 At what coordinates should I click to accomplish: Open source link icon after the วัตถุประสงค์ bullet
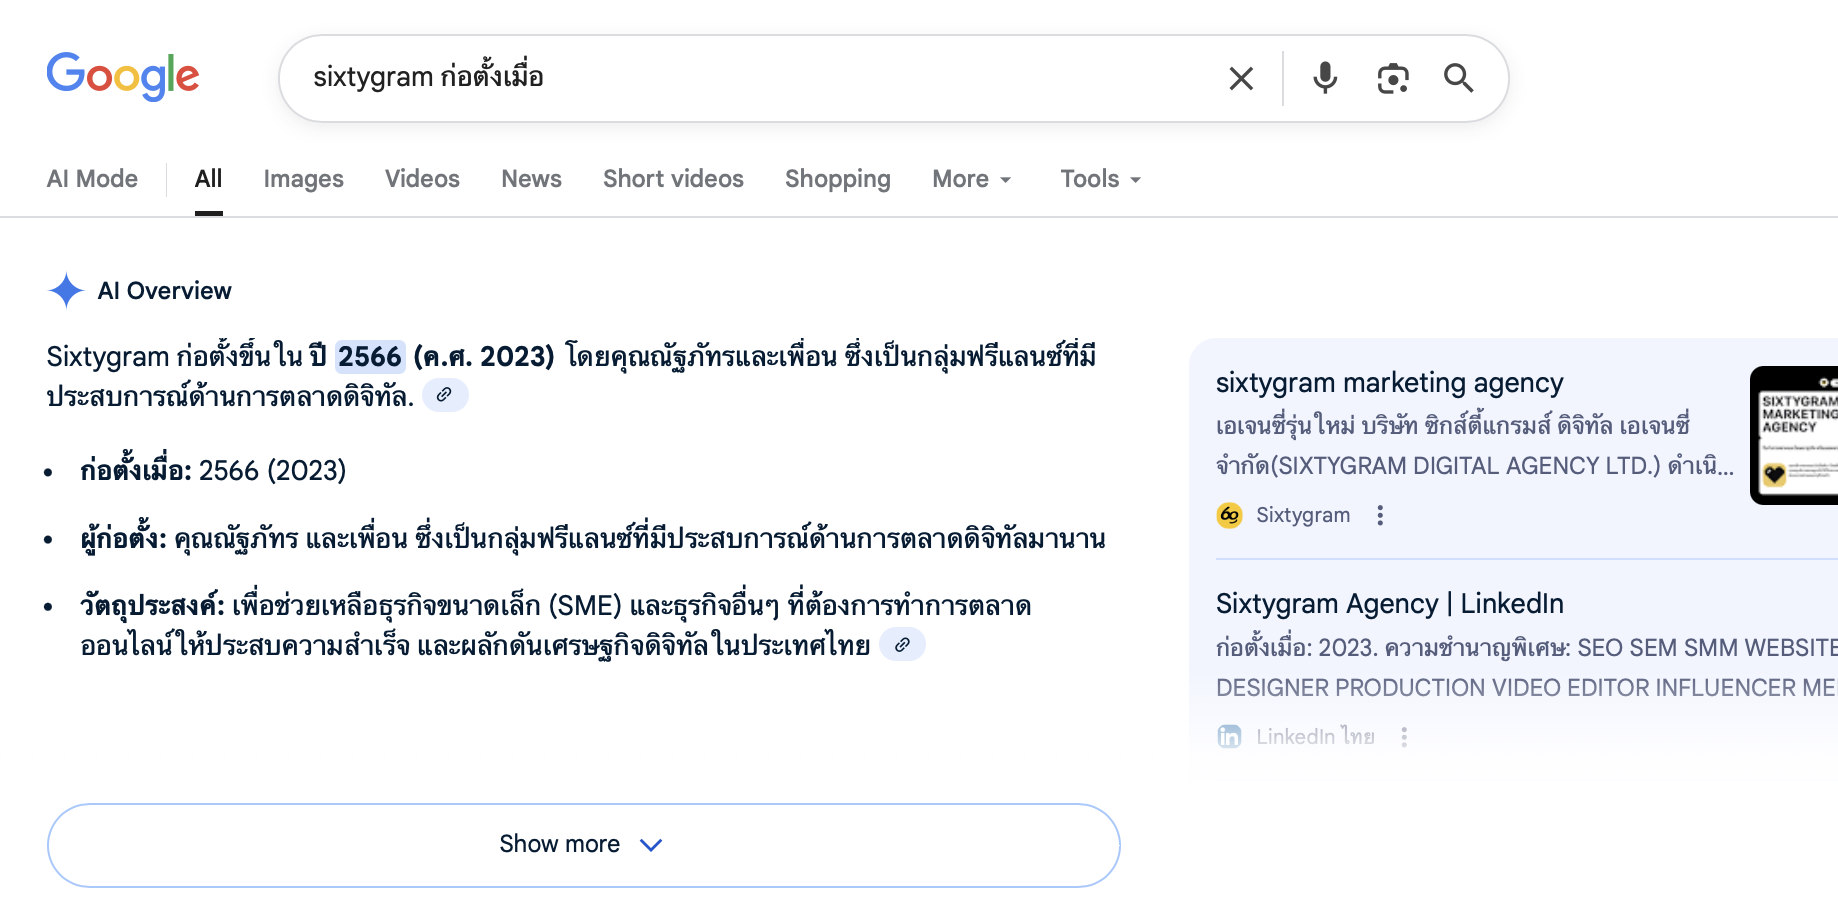pos(902,645)
